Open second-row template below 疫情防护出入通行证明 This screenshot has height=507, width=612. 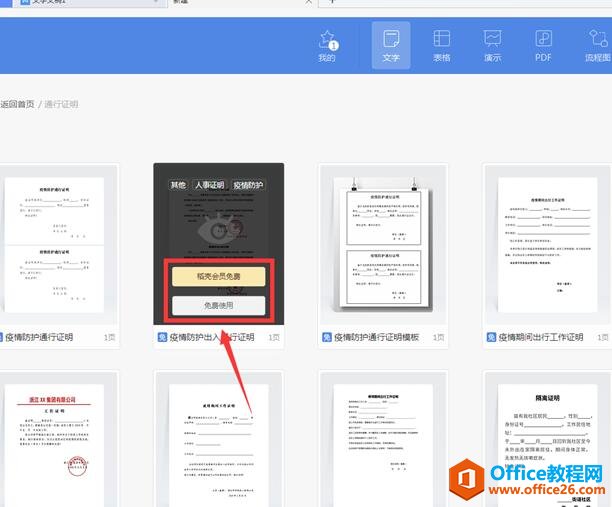click(x=219, y=439)
